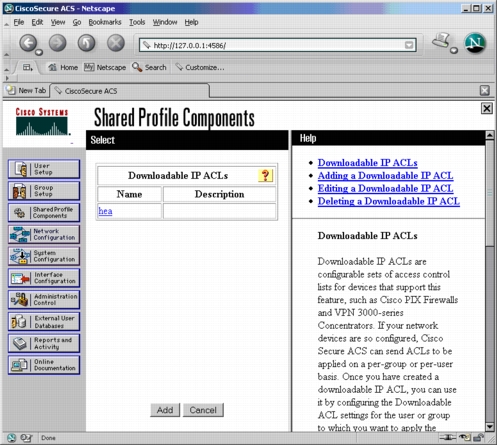Open External User Databases section
The image size is (499, 447).
point(44,322)
